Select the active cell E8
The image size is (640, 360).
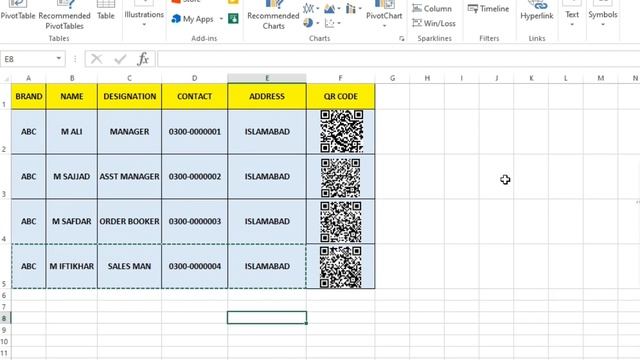267,318
